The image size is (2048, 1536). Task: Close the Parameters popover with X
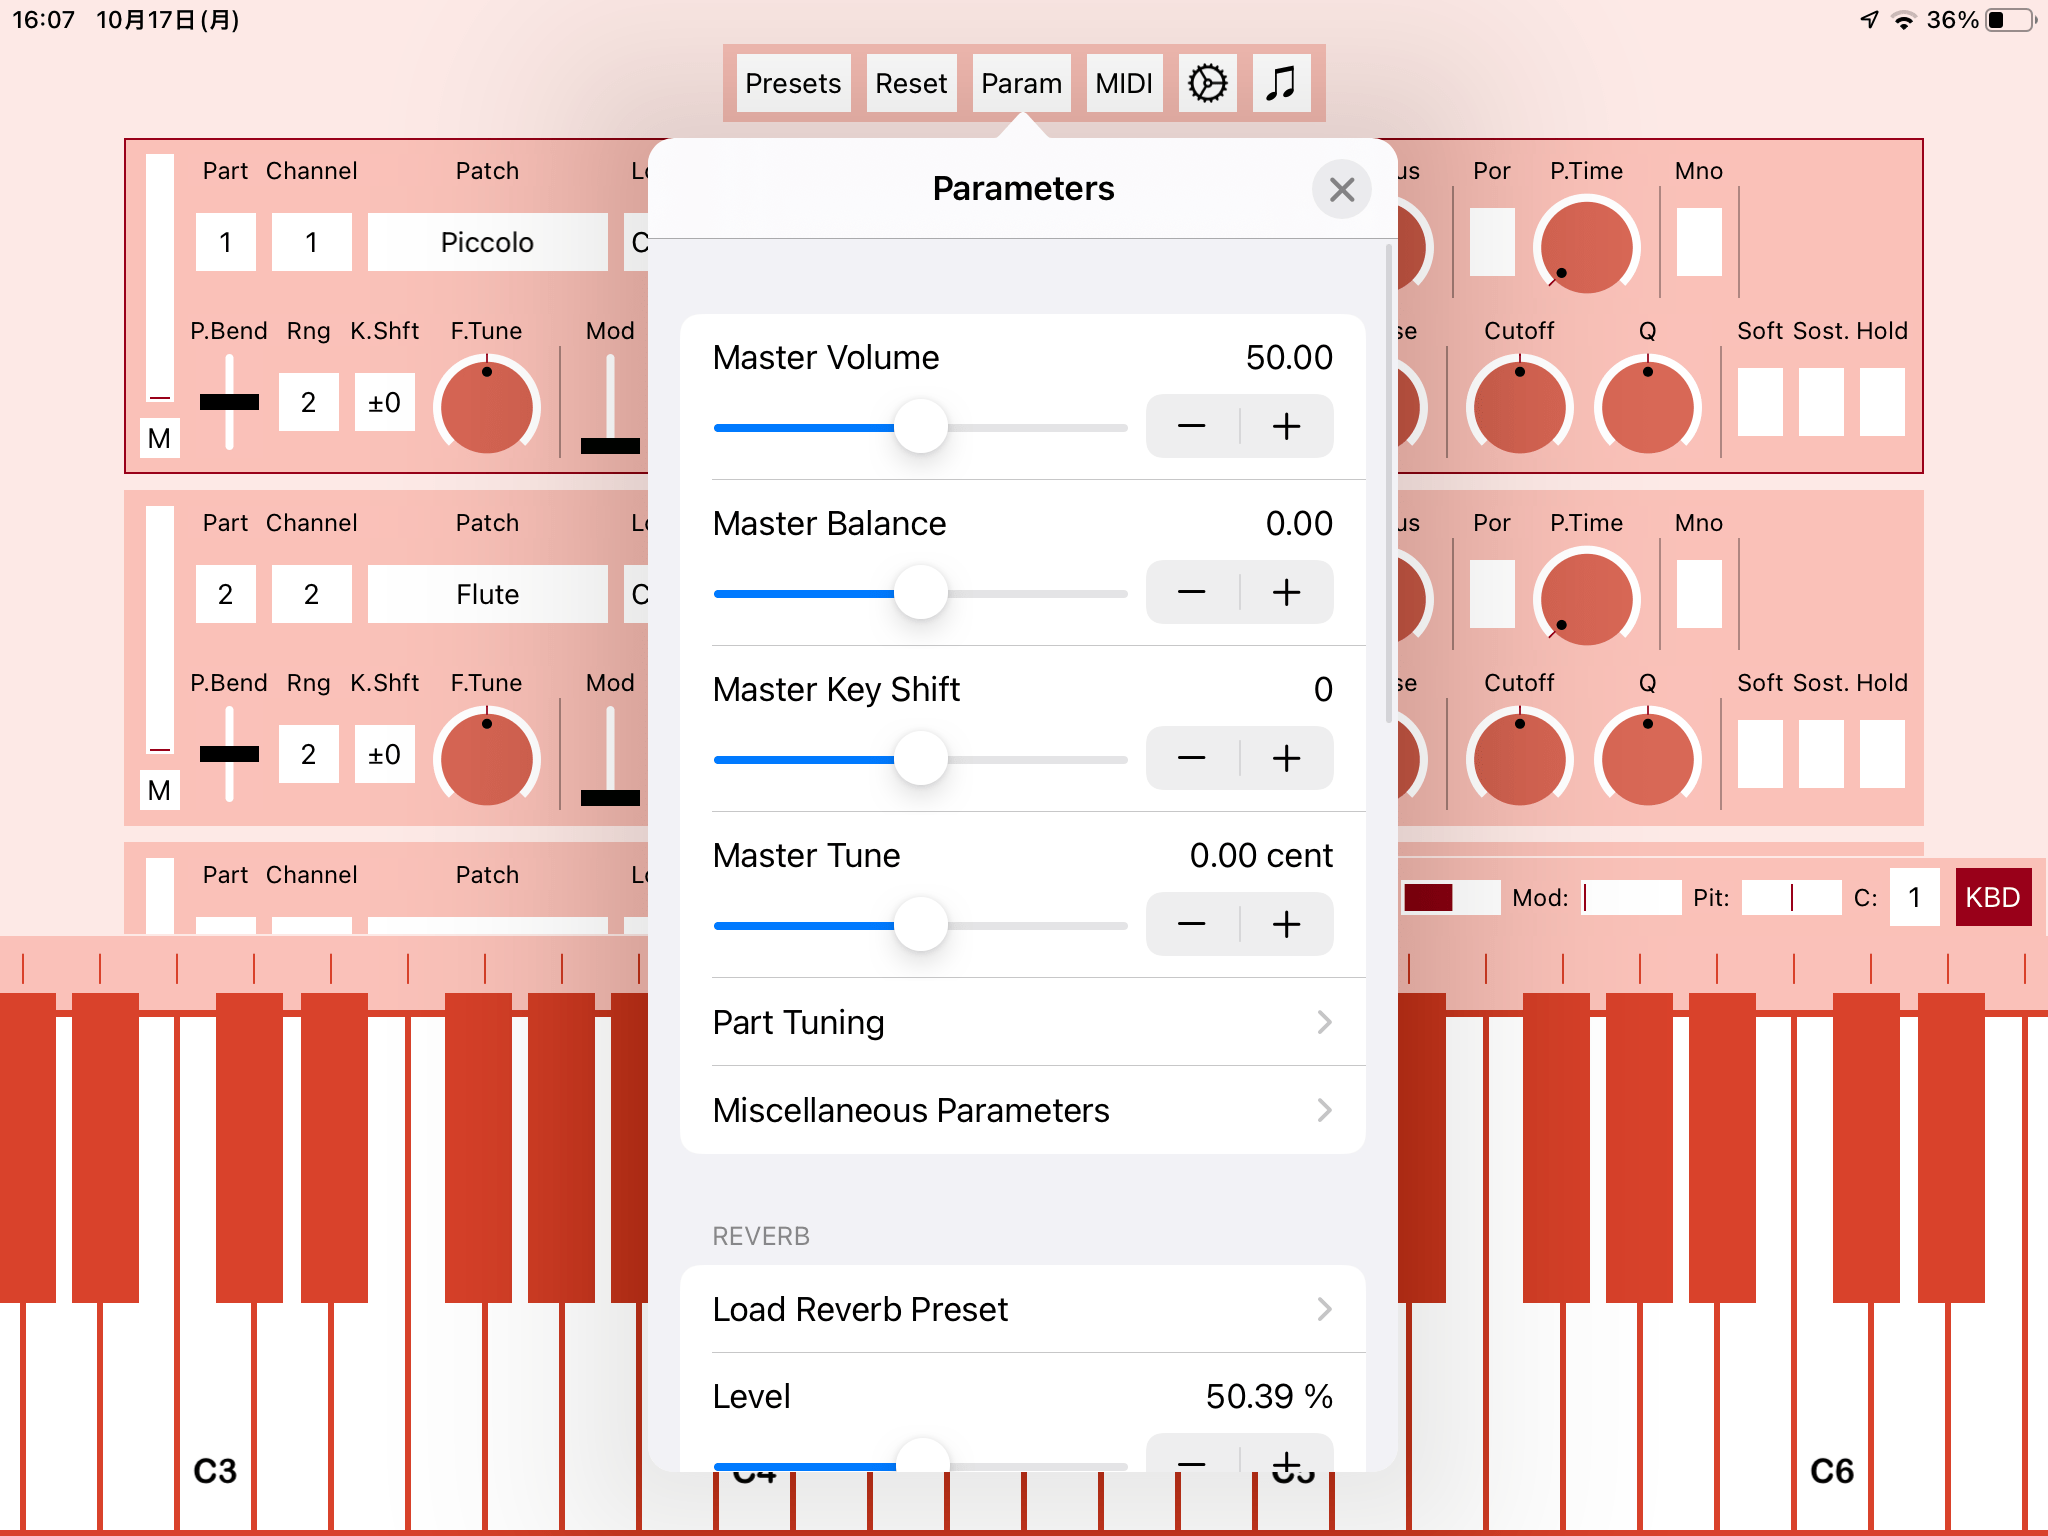coord(1341,189)
